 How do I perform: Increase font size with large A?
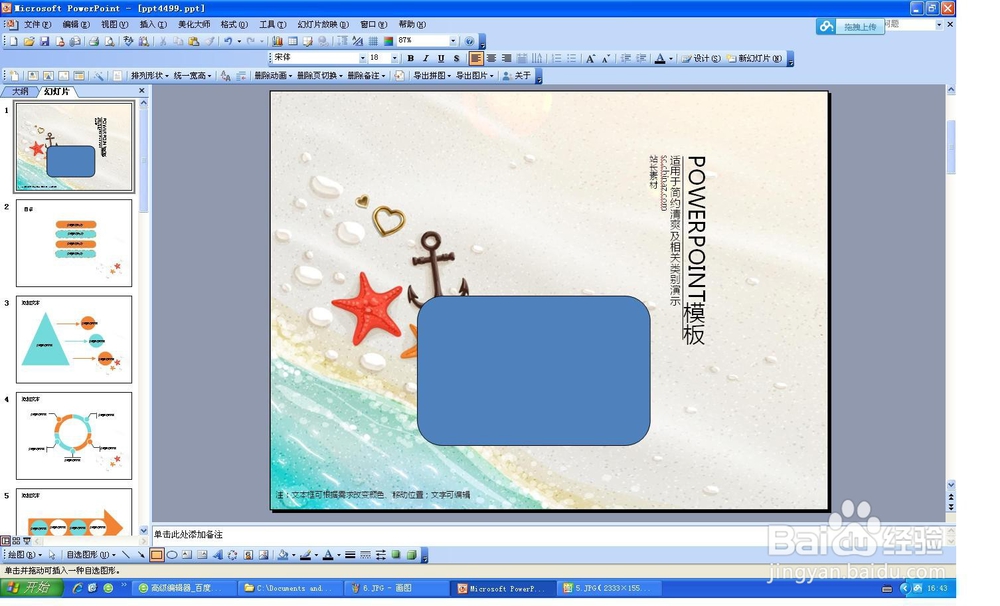(x=590, y=58)
